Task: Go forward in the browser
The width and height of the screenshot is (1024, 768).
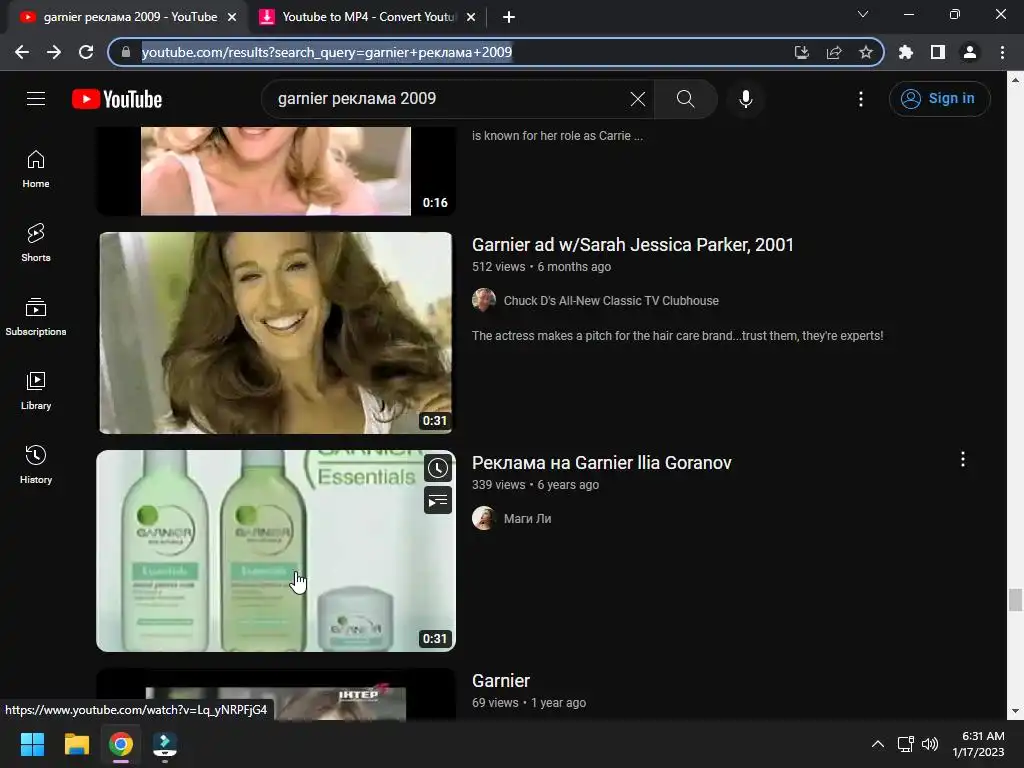Action: pos(54,52)
